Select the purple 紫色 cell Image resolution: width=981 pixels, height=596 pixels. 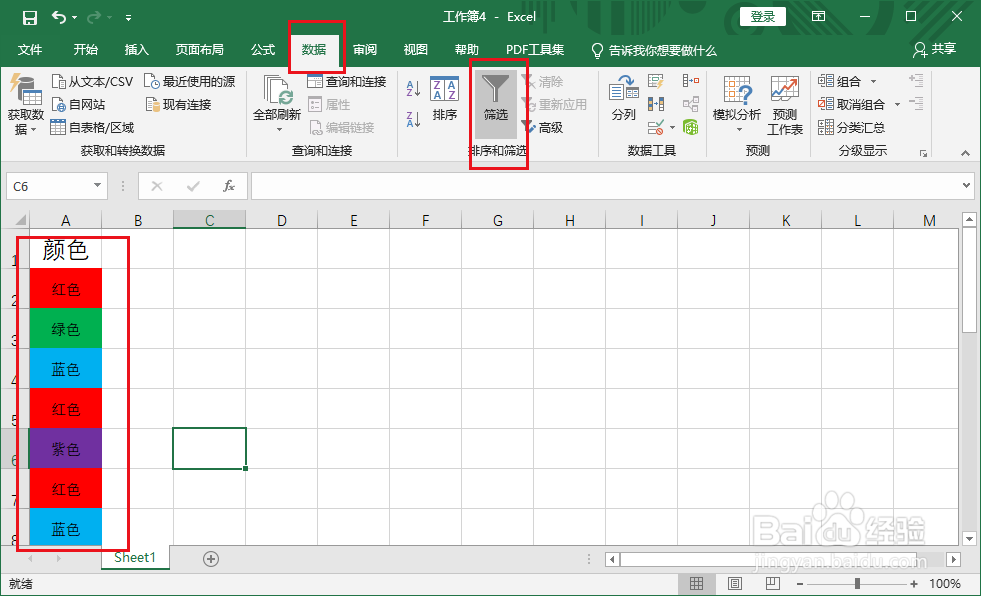pyautogui.click(x=66, y=449)
